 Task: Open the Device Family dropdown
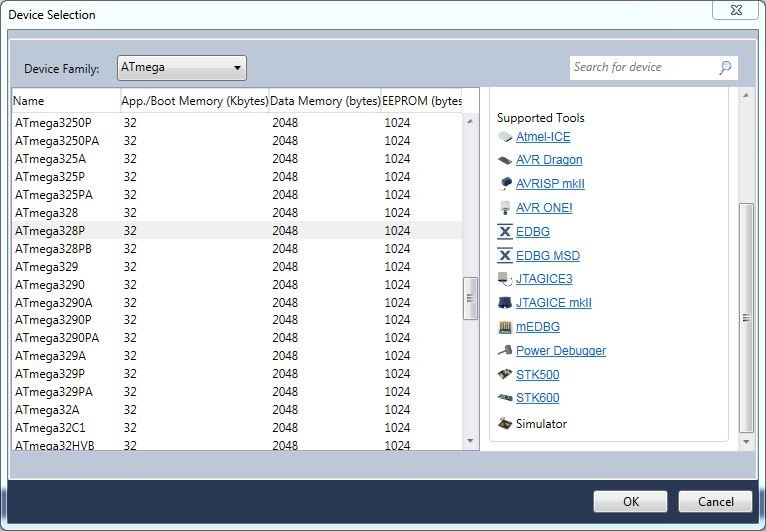pos(182,68)
